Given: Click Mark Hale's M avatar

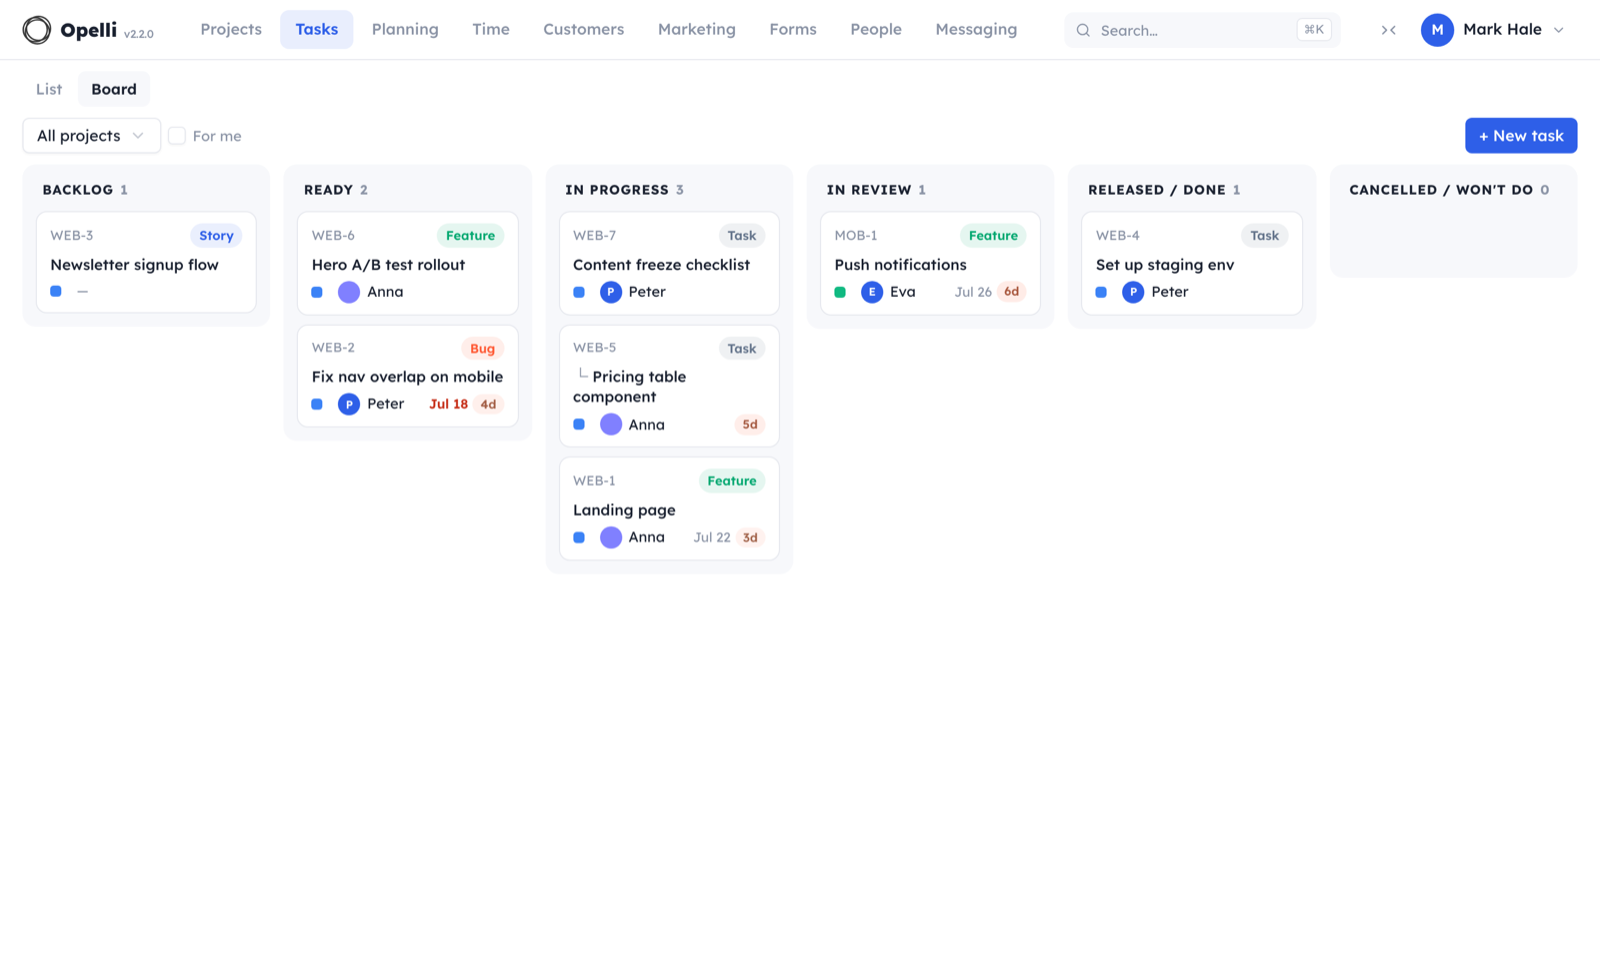Looking at the screenshot, I should [1437, 30].
